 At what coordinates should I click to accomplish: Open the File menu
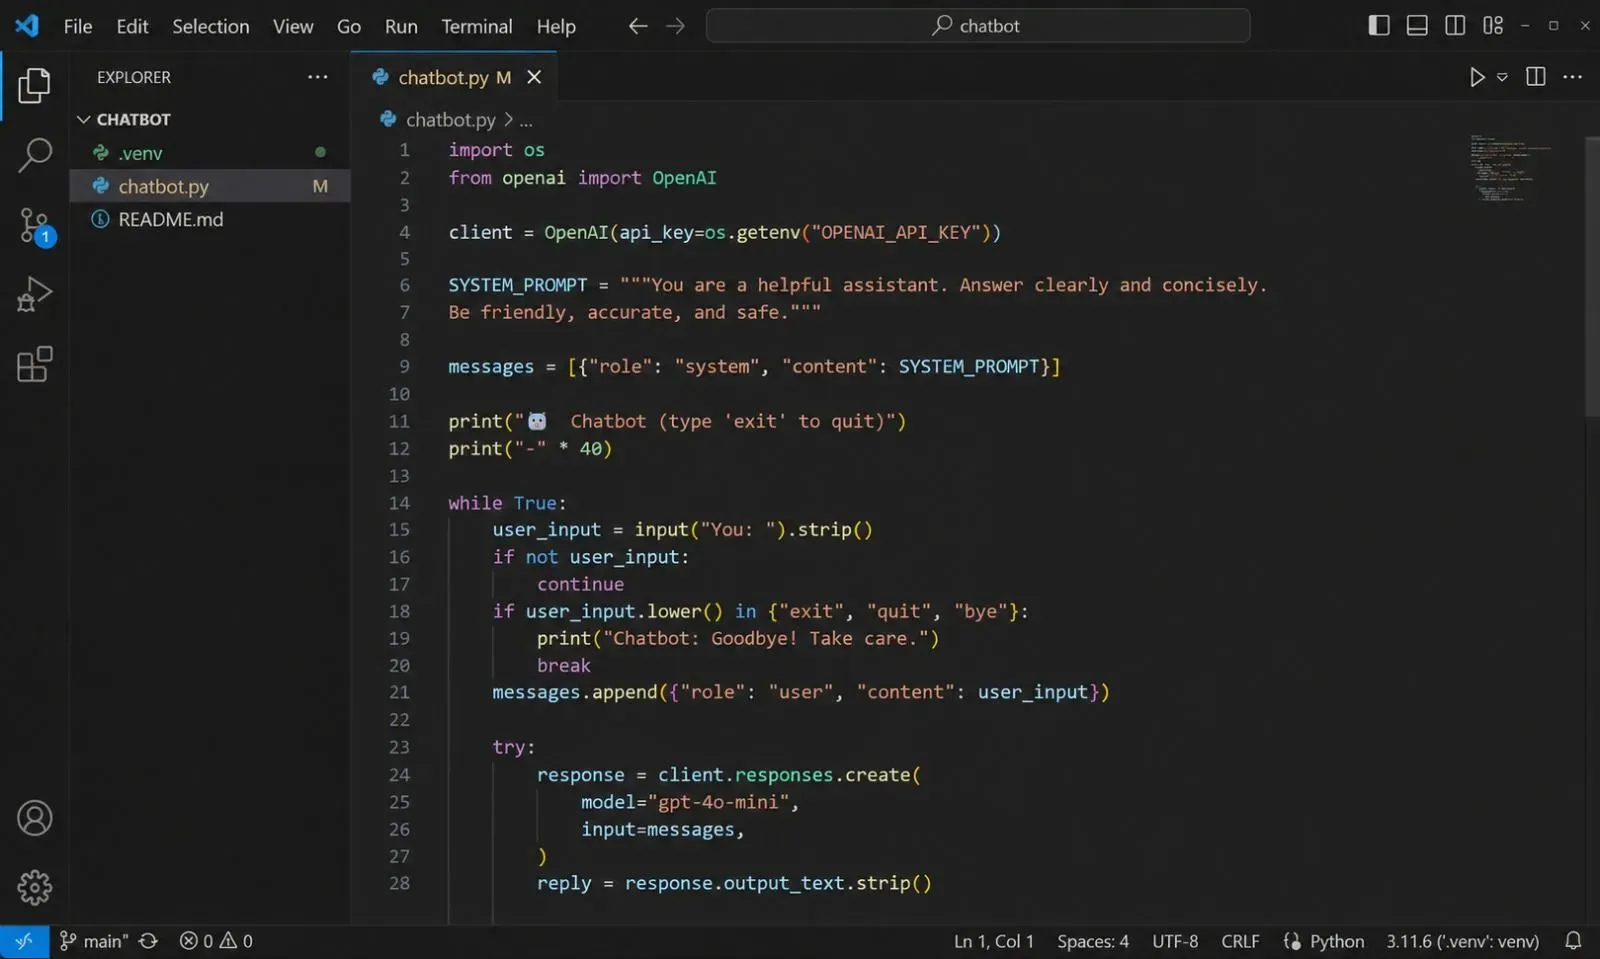tap(78, 26)
